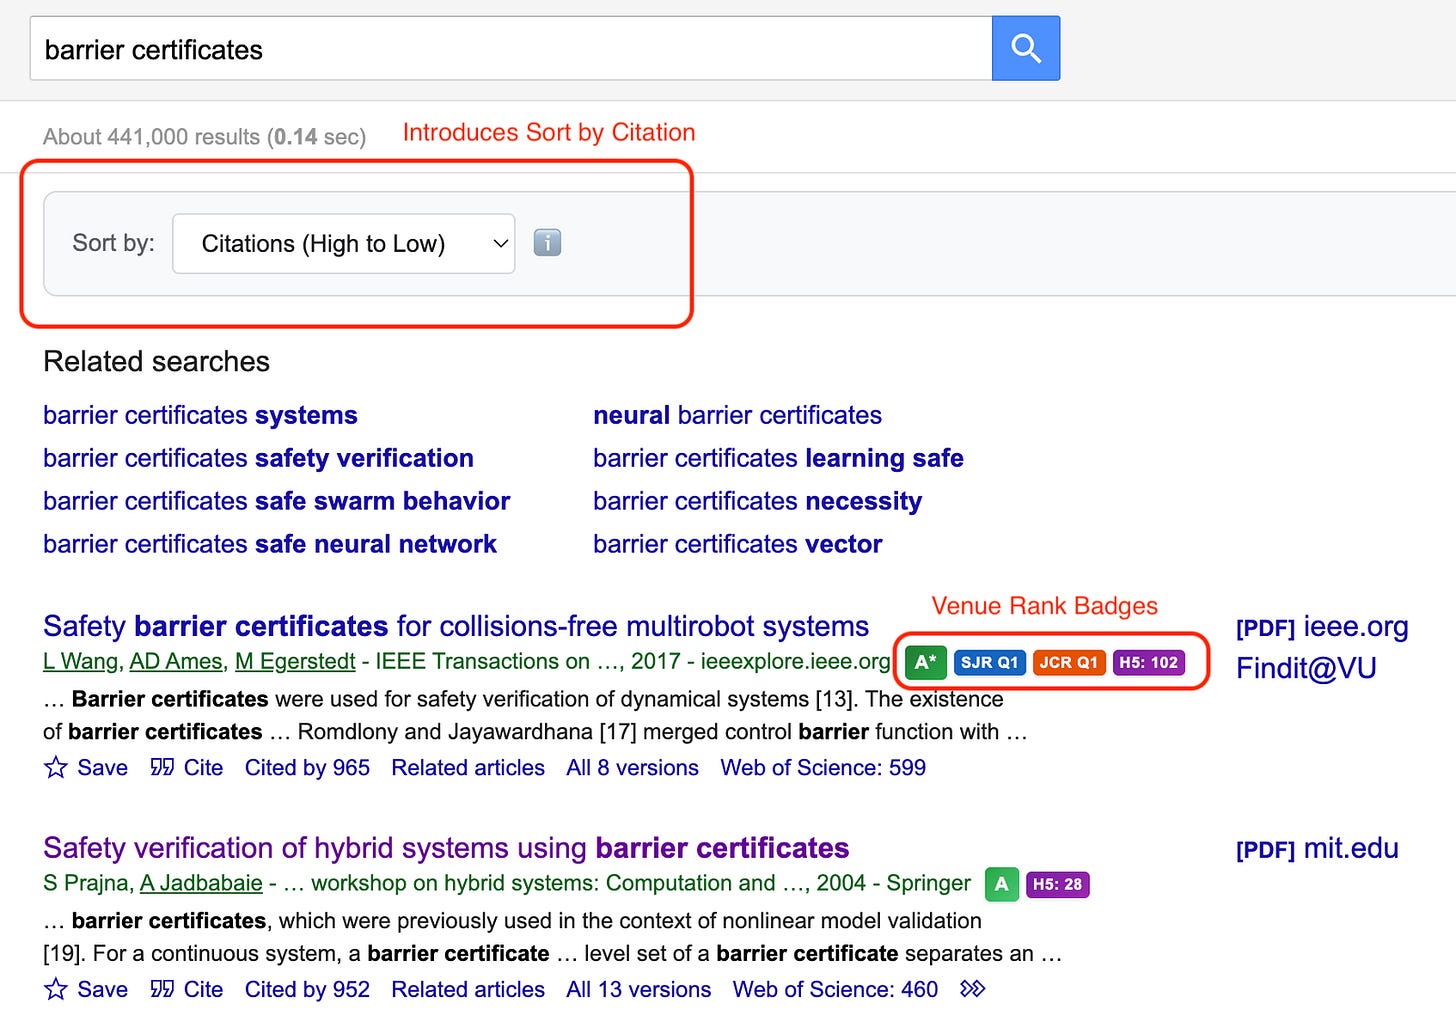Open Safety barrier certificates multirobot systems title

[x=456, y=626]
